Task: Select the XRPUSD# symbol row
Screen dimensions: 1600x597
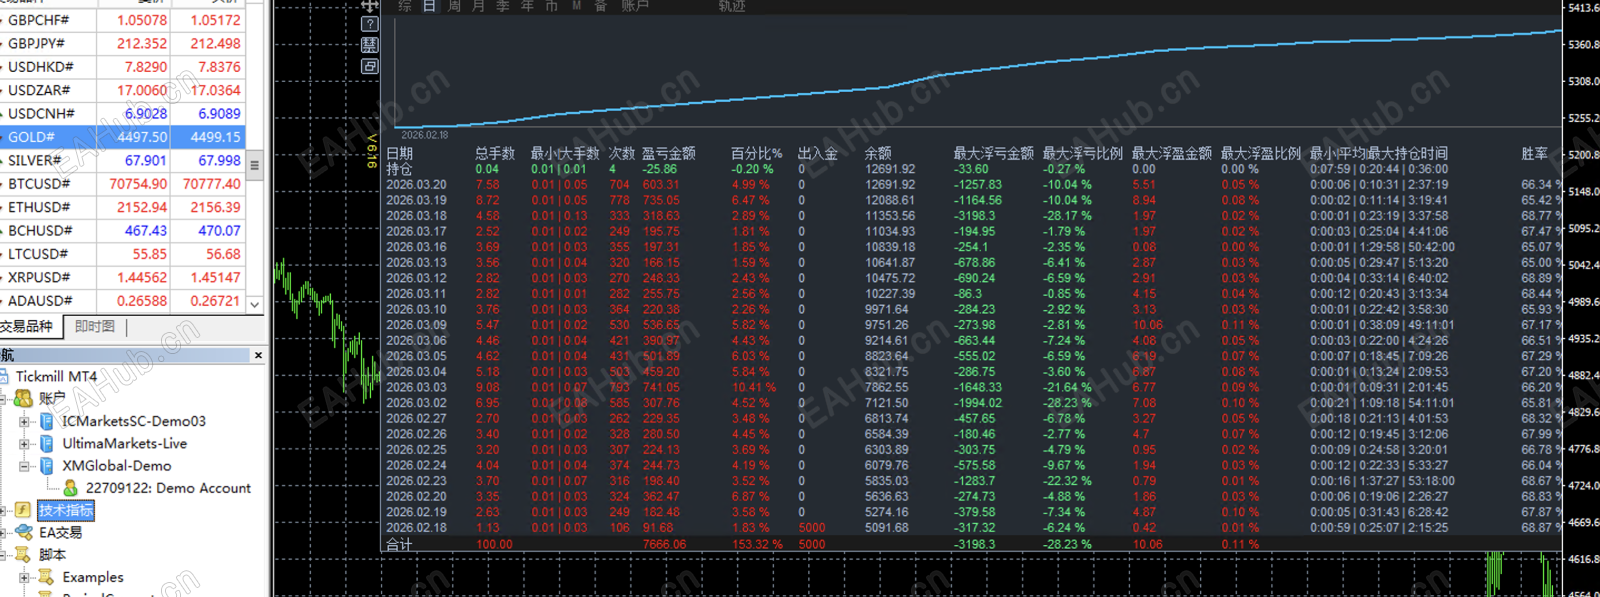Action: point(122,277)
